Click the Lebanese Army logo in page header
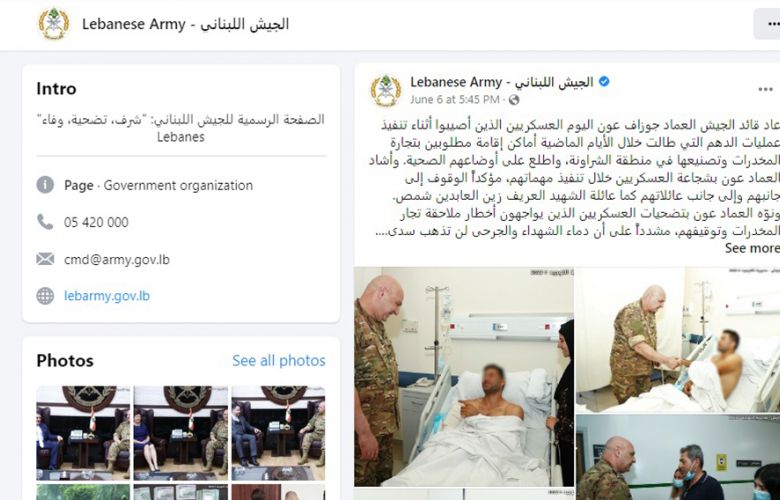780x500 pixels. point(54,23)
